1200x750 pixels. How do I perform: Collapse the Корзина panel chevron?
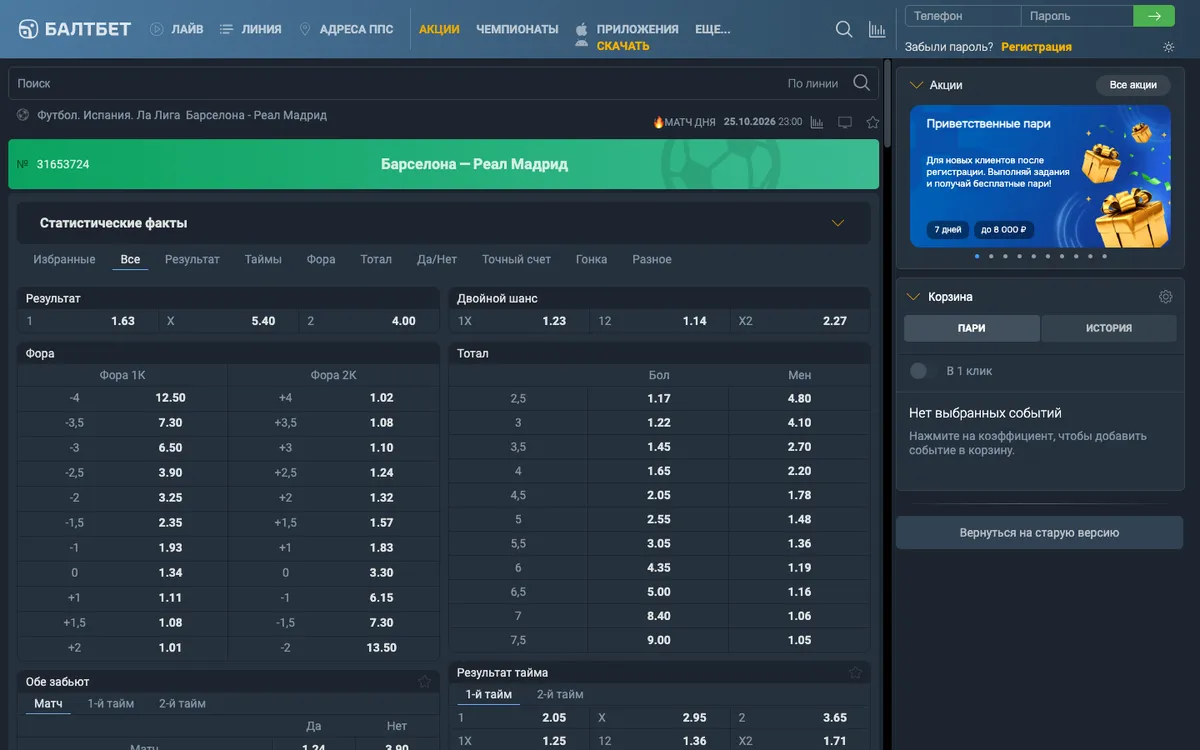pyautogui.click(x=913, y=297)
